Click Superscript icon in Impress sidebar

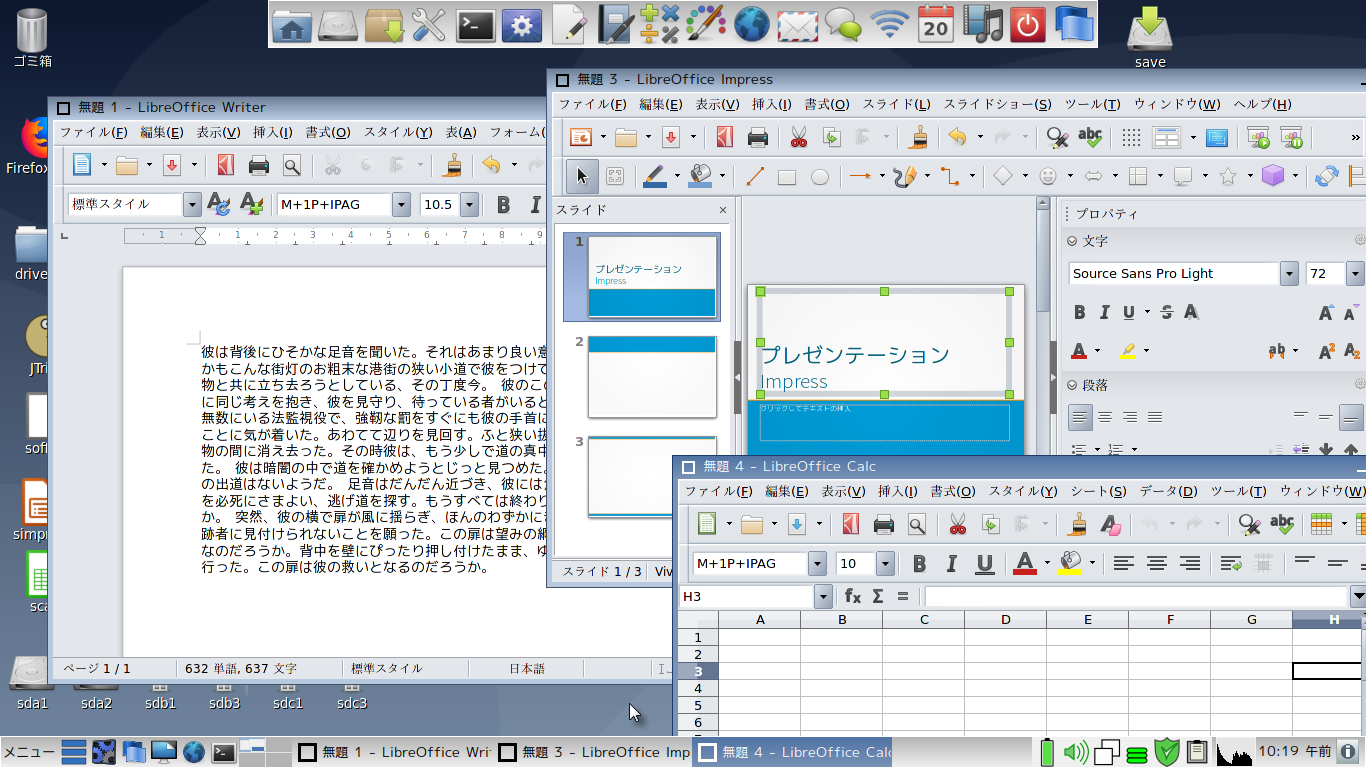pyautogui.click(x=1327, y=351)
